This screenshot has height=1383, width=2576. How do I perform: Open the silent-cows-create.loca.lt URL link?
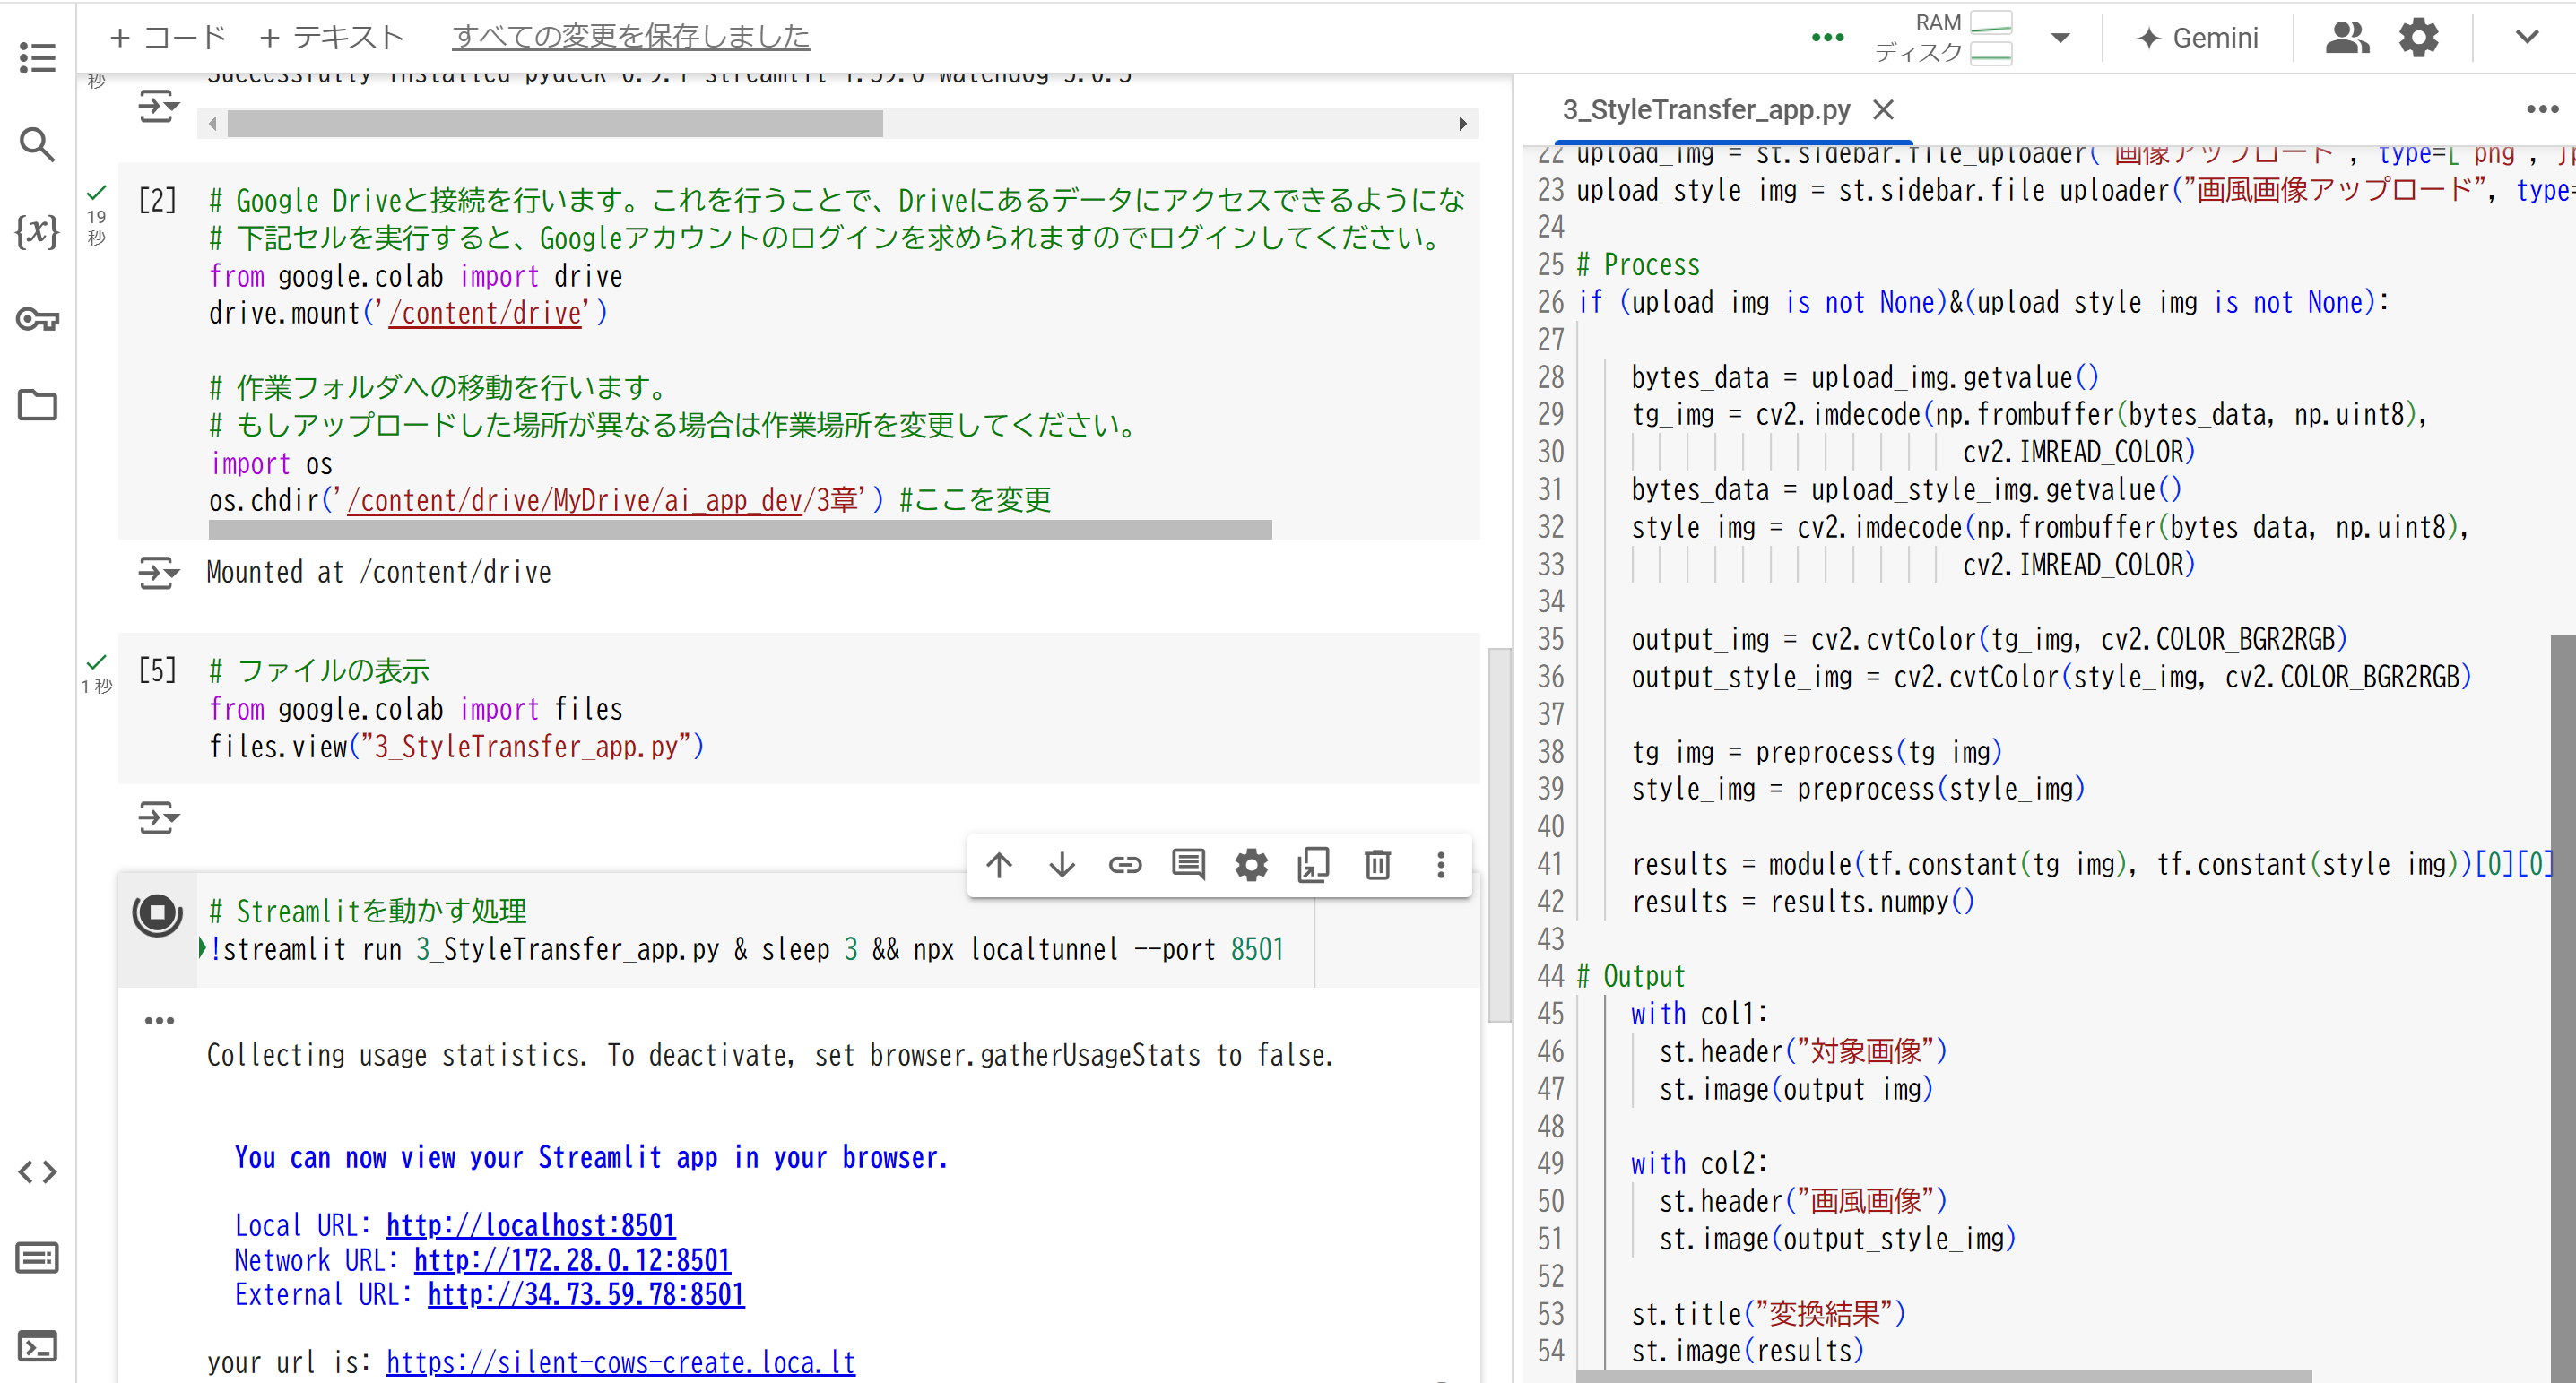click(620, 1362)
